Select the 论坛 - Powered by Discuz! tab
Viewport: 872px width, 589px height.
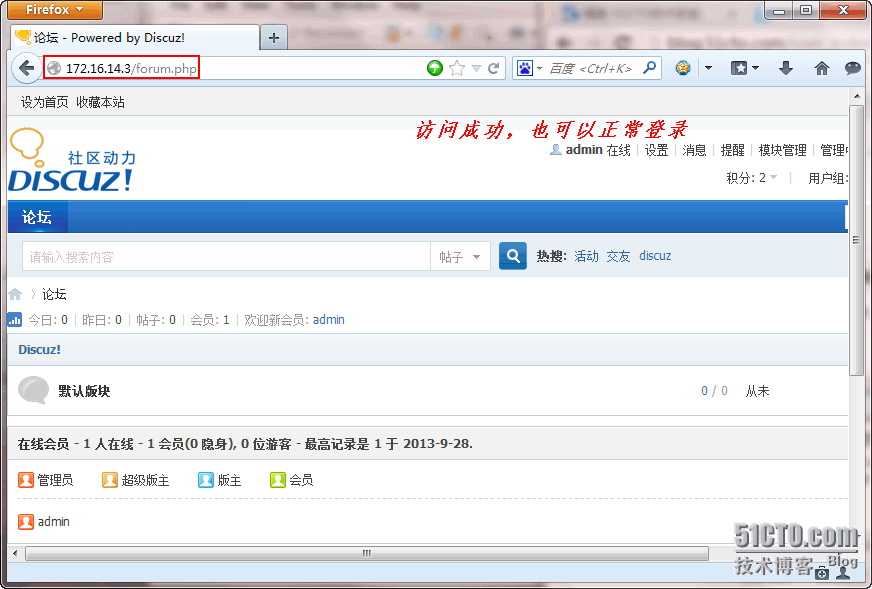click(133, 37)
